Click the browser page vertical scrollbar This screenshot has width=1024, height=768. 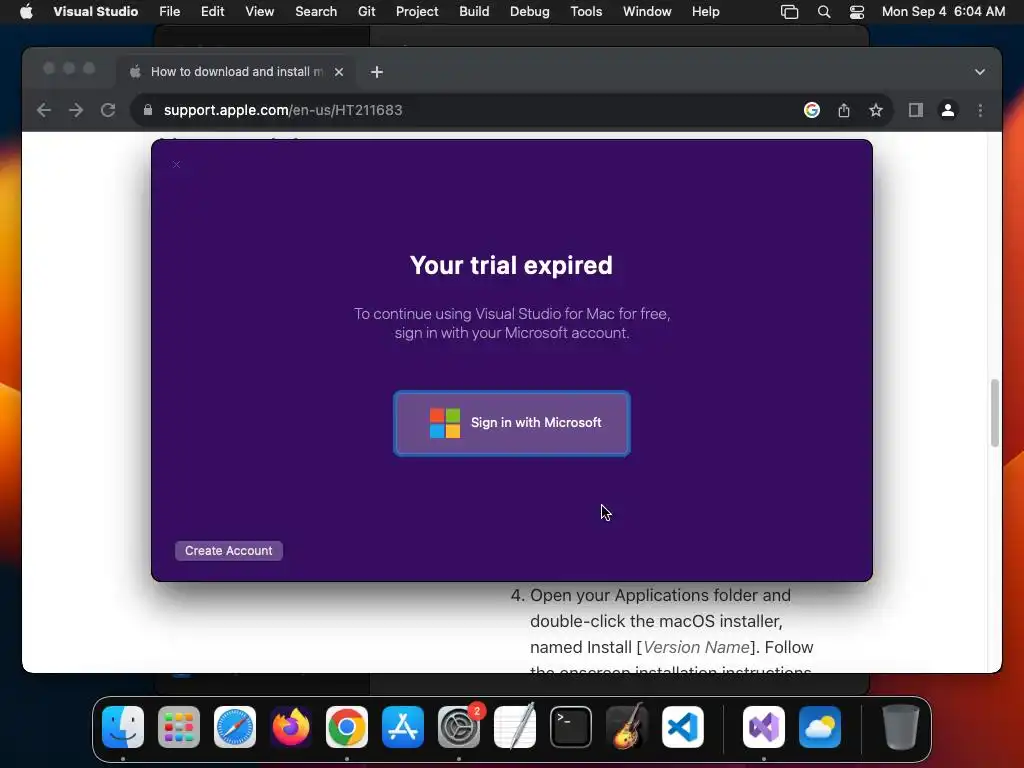[x=995, y=413]
